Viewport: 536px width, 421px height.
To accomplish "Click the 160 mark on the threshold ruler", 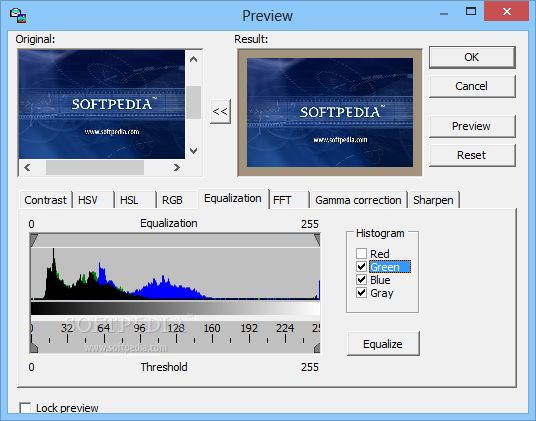I will click(x=212, y=328).
